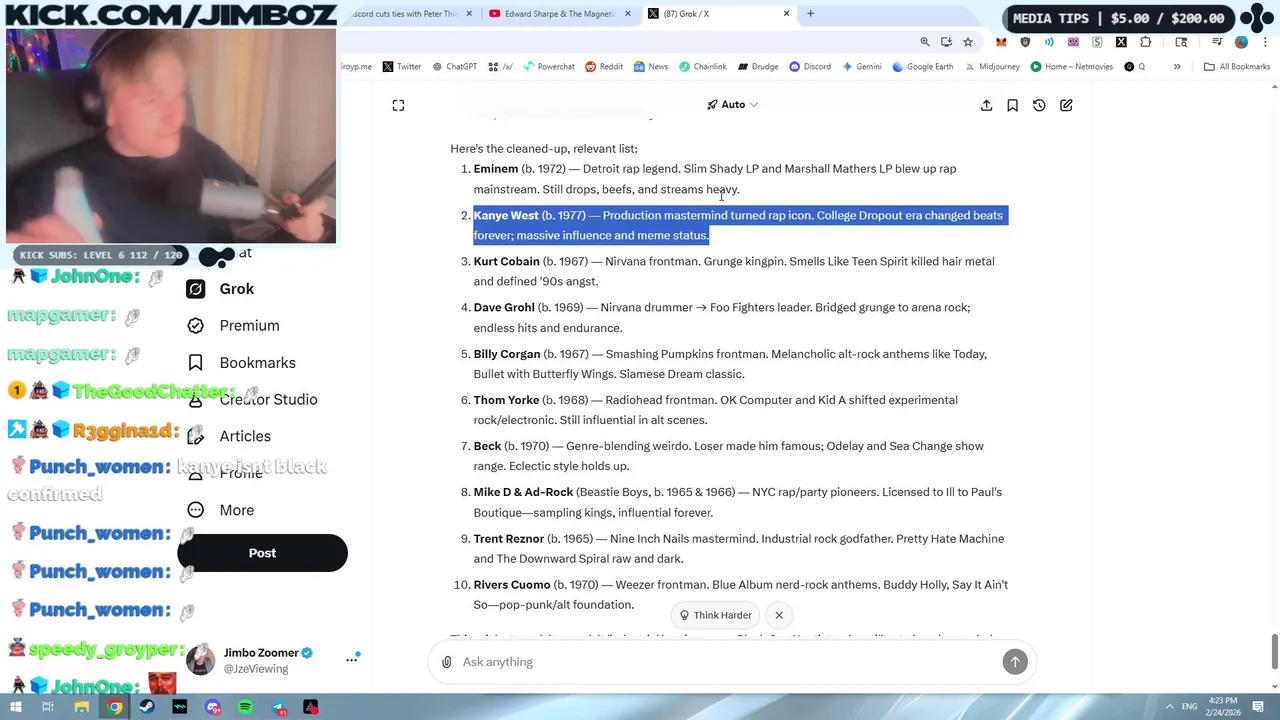Open the /x/ bookmark

[501, 67]
